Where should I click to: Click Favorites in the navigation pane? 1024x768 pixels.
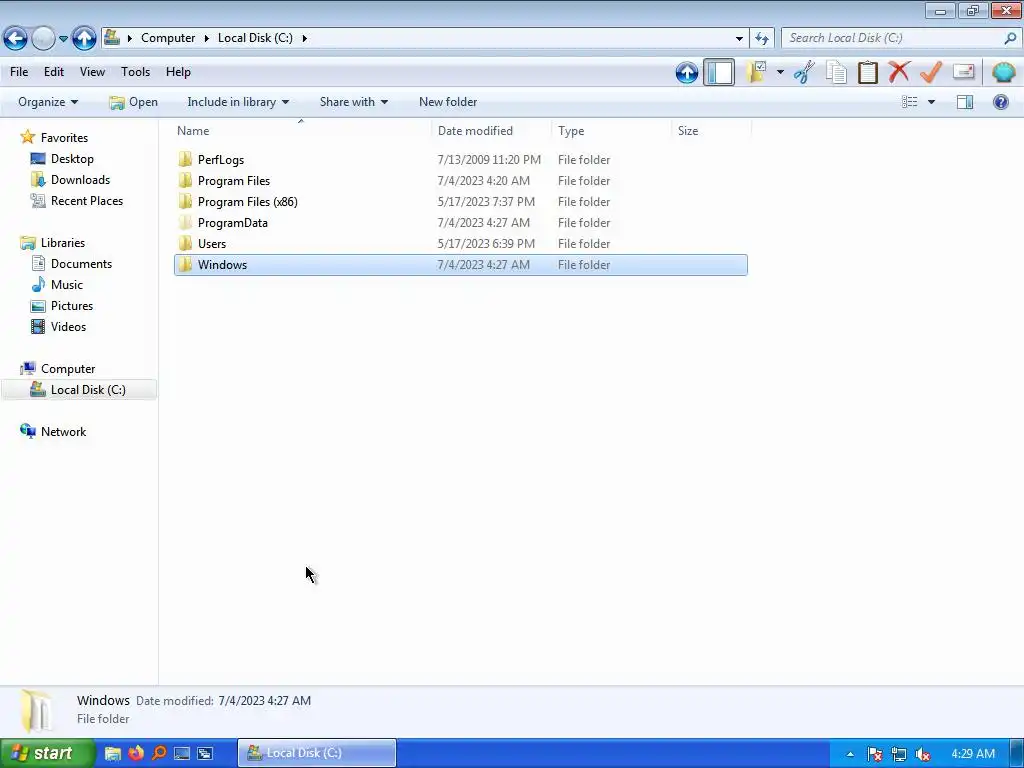coord(64,138)
